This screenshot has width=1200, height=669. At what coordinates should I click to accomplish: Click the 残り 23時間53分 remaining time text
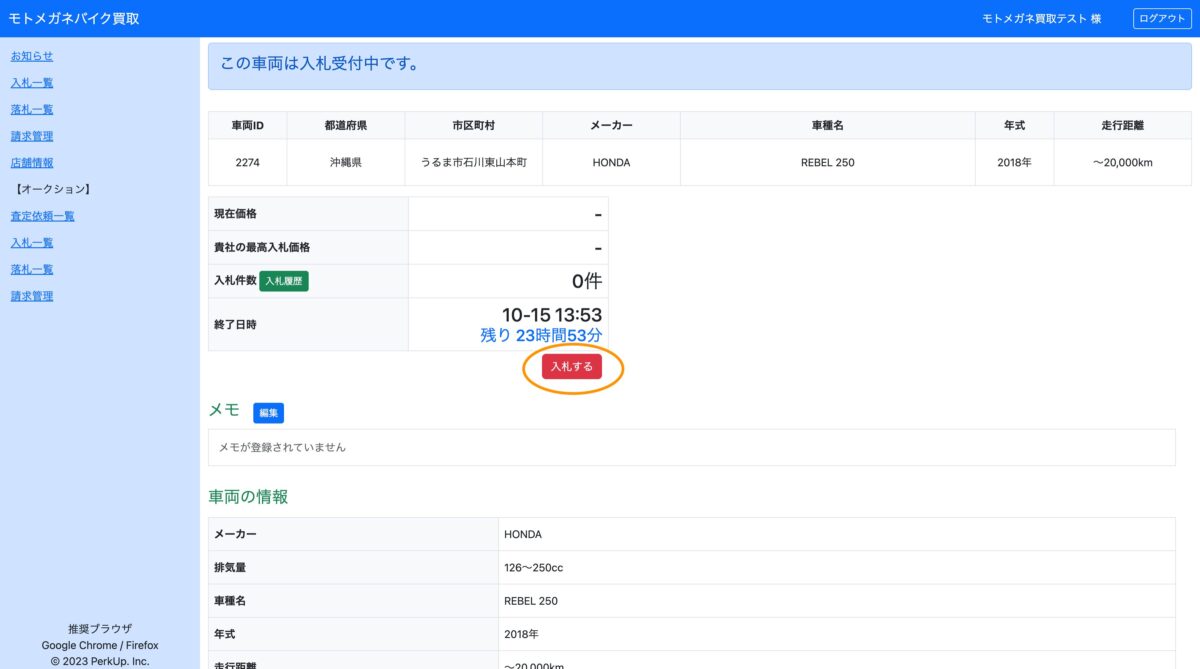click(541, 335)
